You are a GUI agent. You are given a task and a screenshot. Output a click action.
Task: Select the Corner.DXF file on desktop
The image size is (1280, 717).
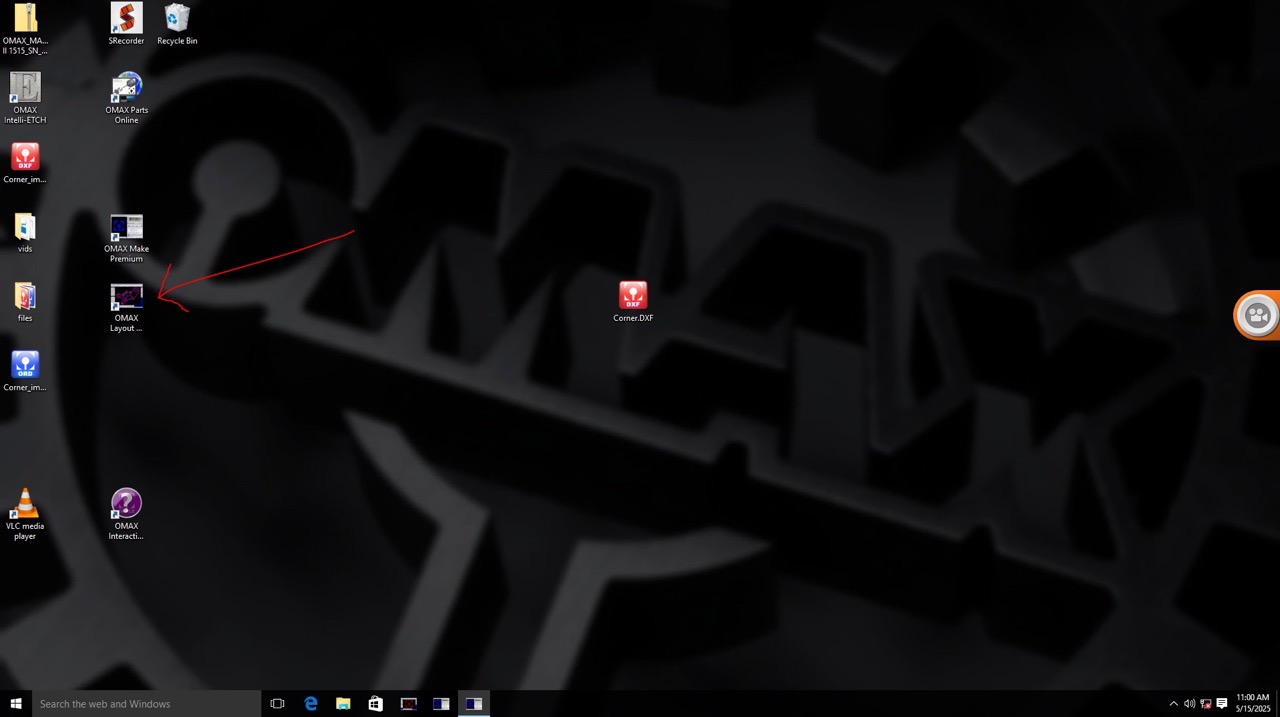click(x=633, y=301)
